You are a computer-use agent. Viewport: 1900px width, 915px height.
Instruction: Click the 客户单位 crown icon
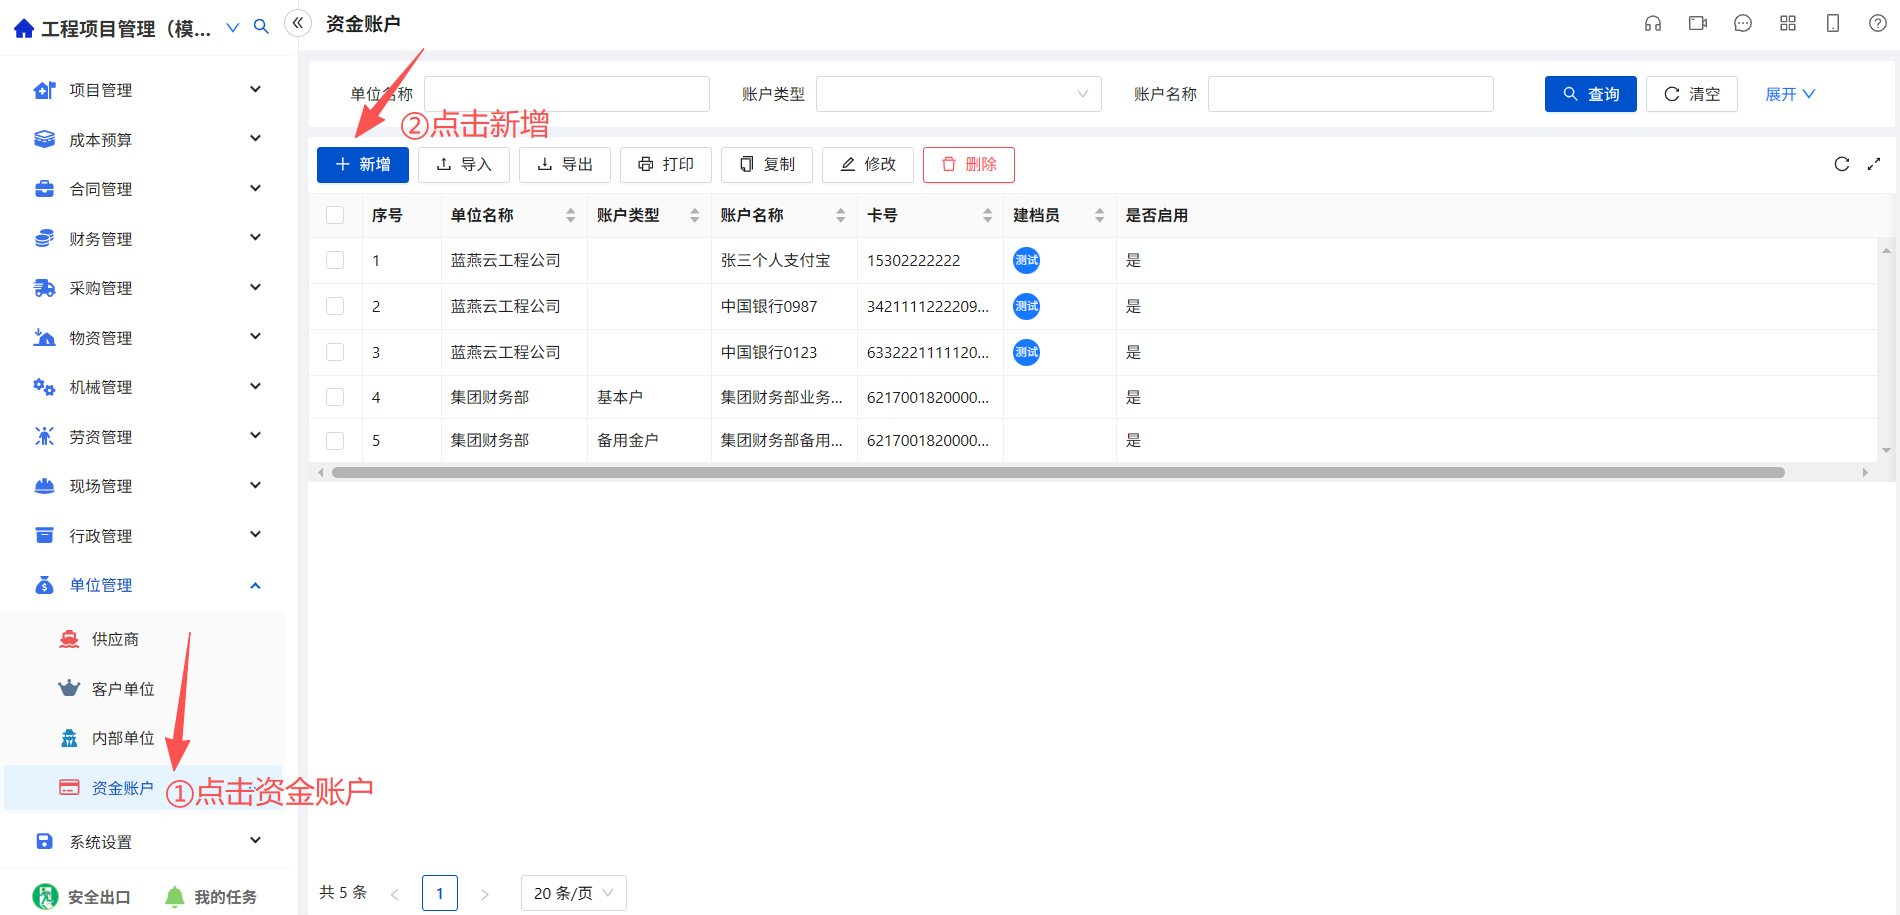(69, 688)
